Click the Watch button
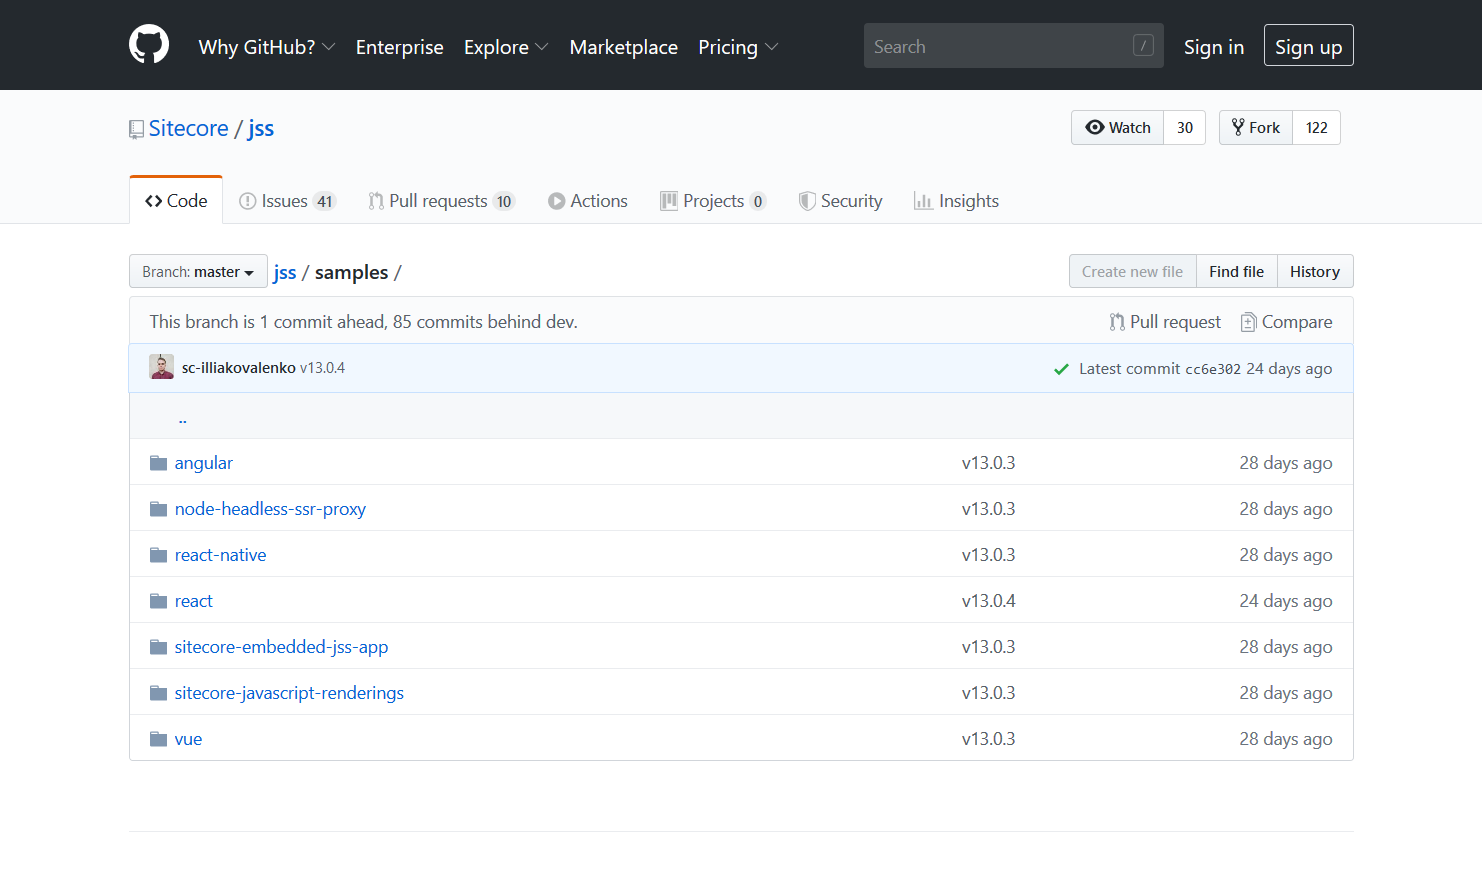The image size is (1482, 871). (1118, 128)
